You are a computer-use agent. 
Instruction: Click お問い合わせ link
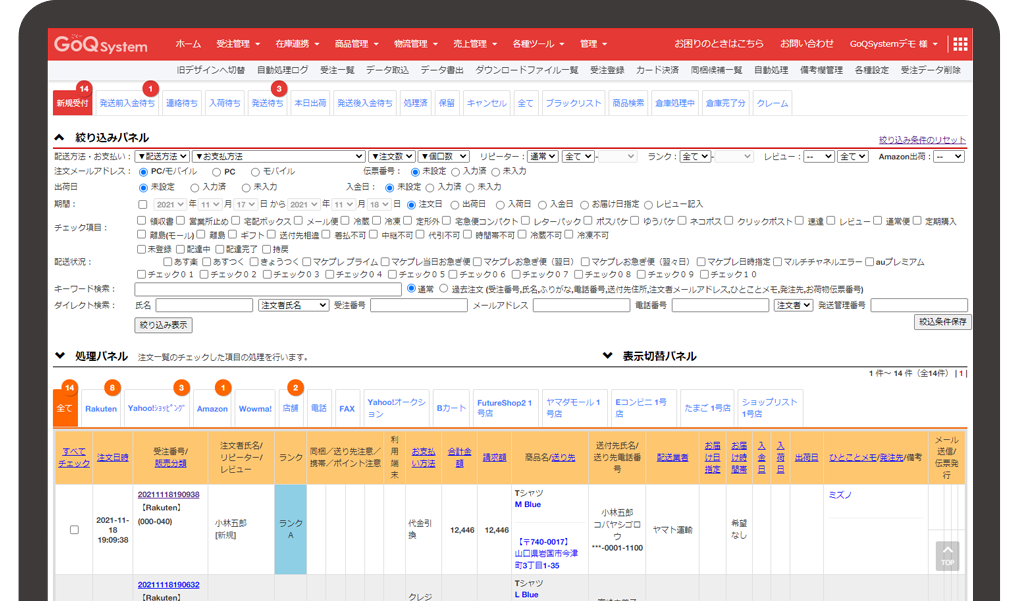(807, 44)
